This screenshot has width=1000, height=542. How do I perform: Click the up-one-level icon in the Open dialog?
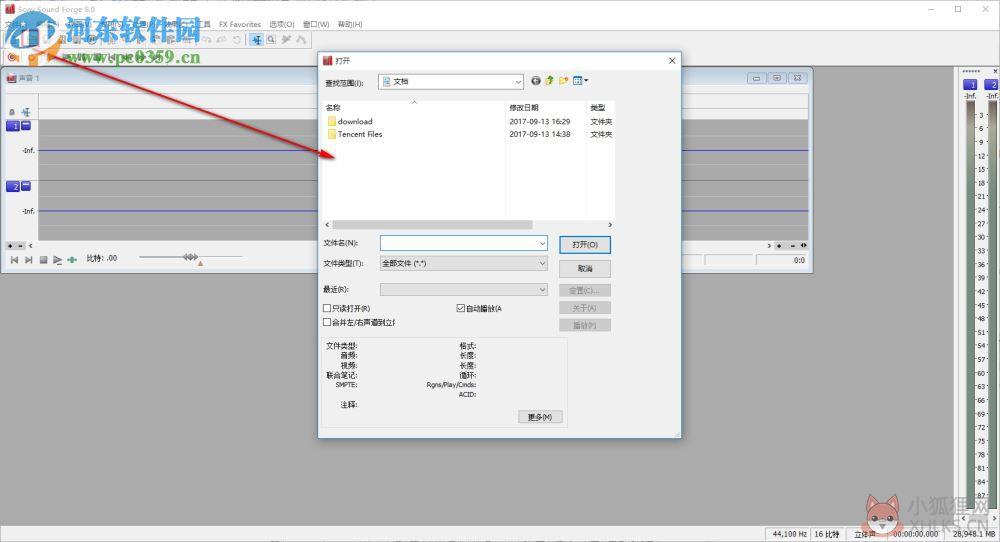coord(549,81)
